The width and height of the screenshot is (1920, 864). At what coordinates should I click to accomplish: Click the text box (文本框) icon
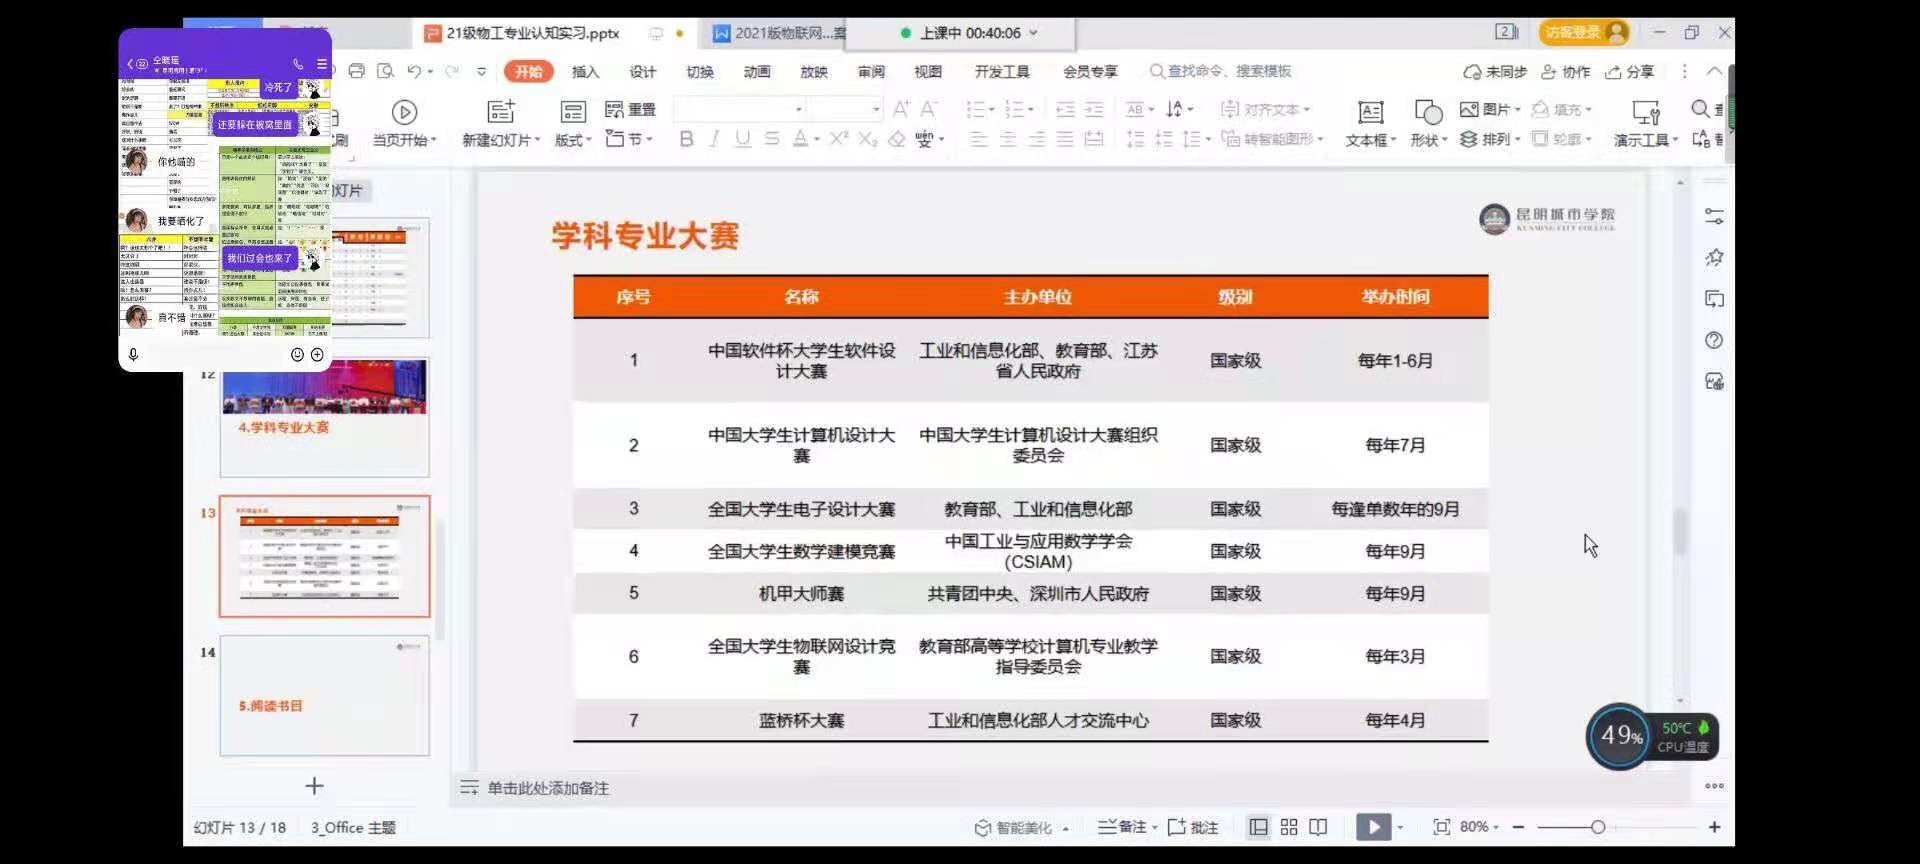point(1370,112)
